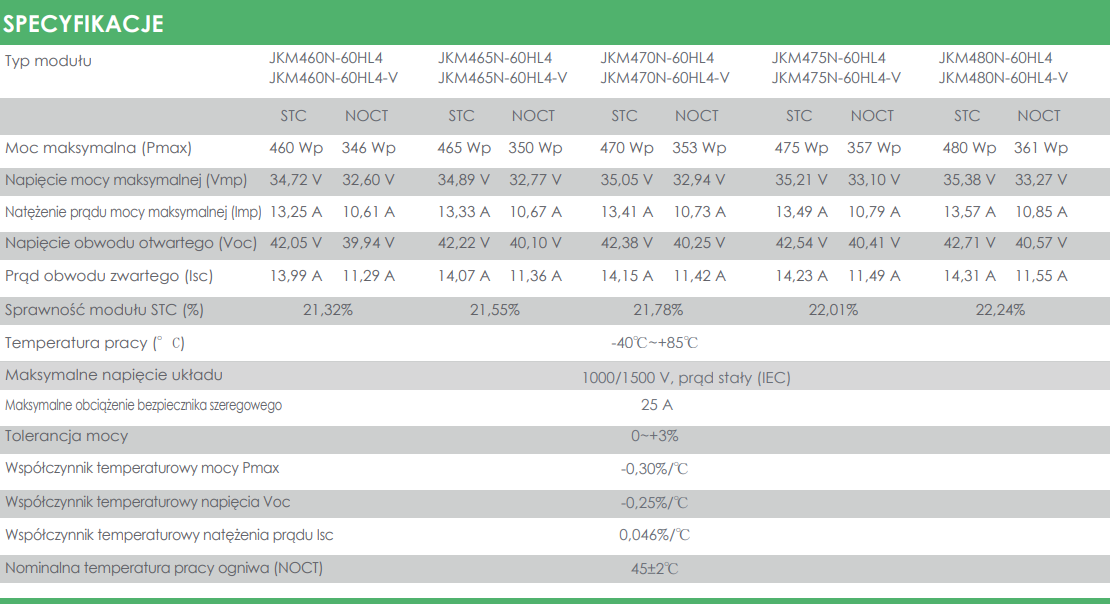Select the 35,38 V value
Image resolution: width=1110 pixels, height=604 pixels.
pyautogui.click(x=969, y=180)
